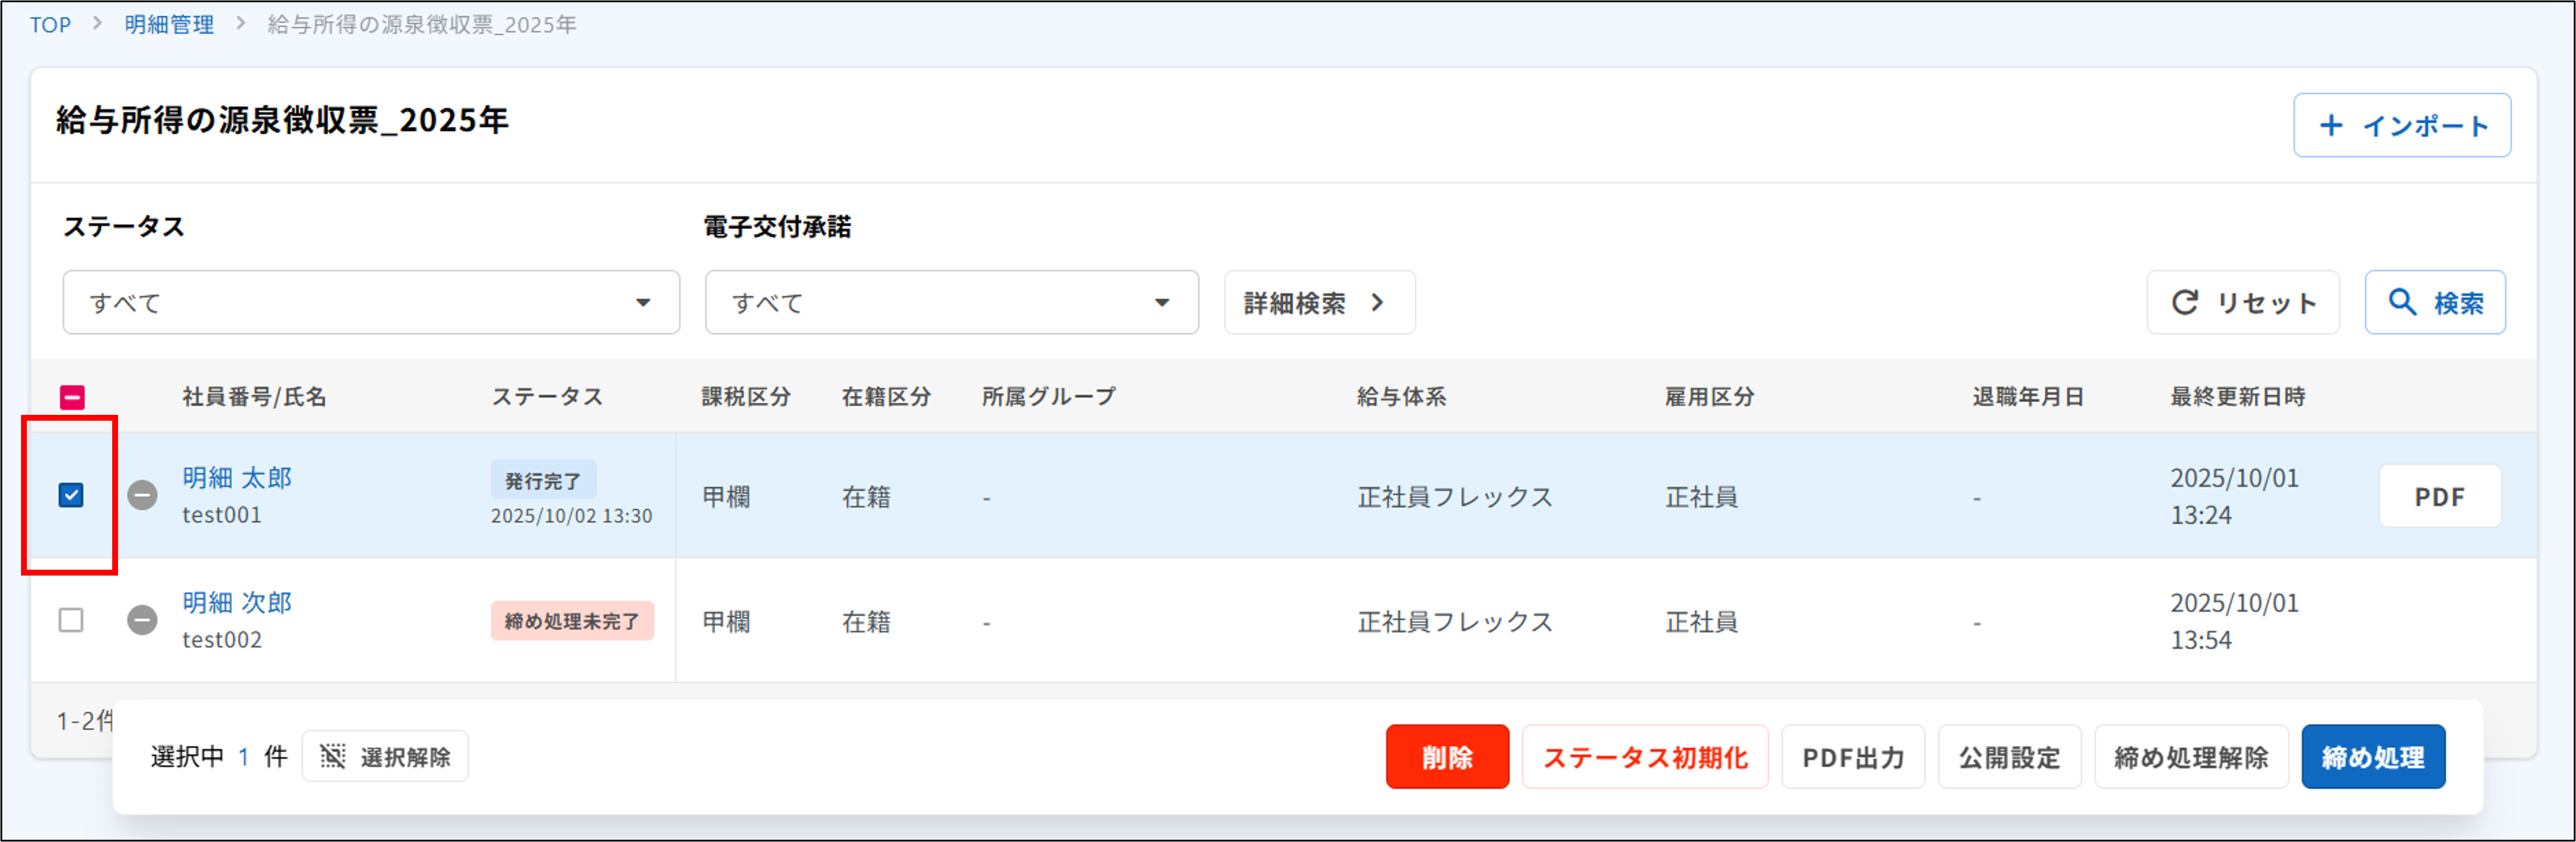
Task: Check the checkbox for 明細 次郎's row
Action: (70, 620)
